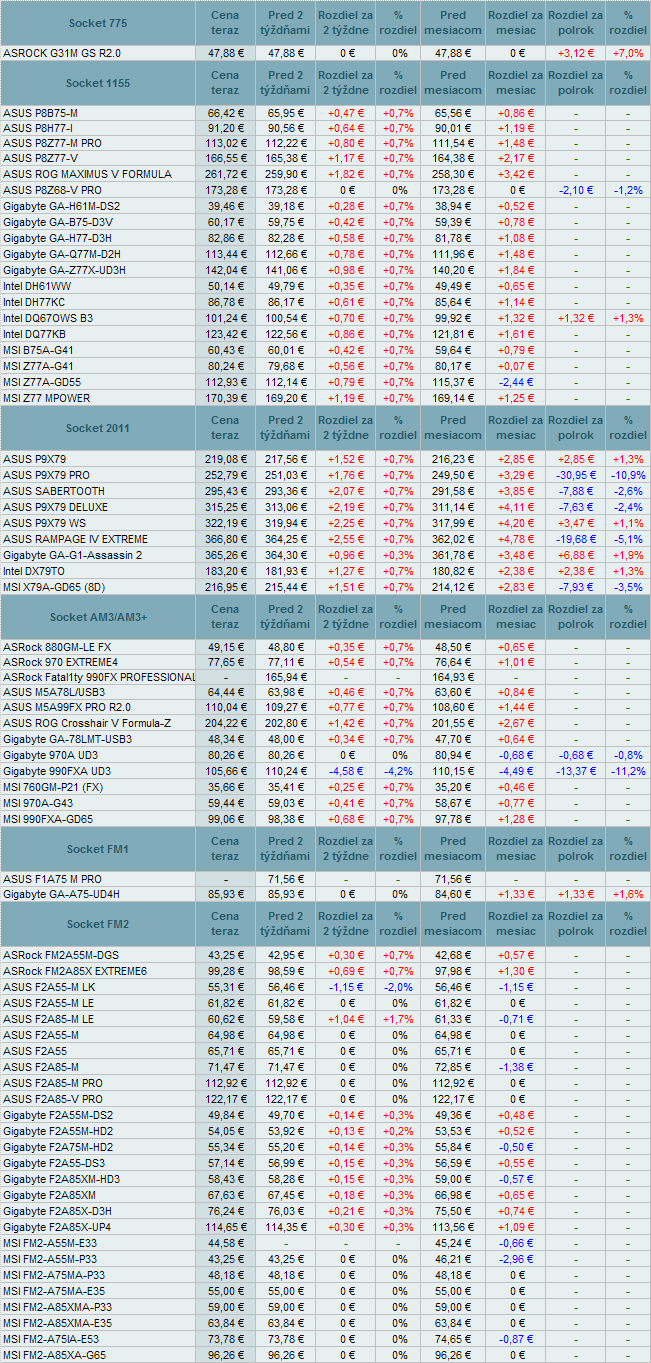Click the -19,68 € half-year difference

pyautogui.click(x=575, y=539)
